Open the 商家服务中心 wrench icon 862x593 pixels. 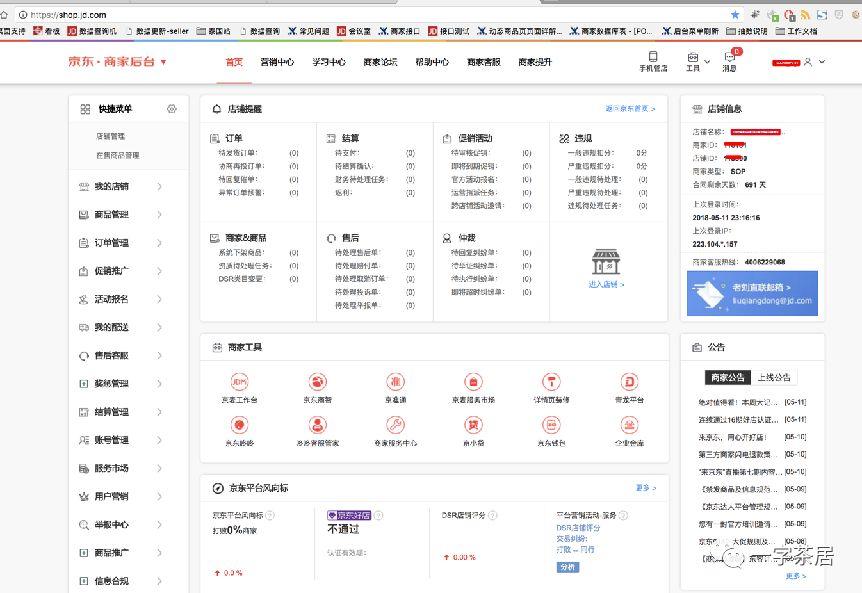(395, 425)
